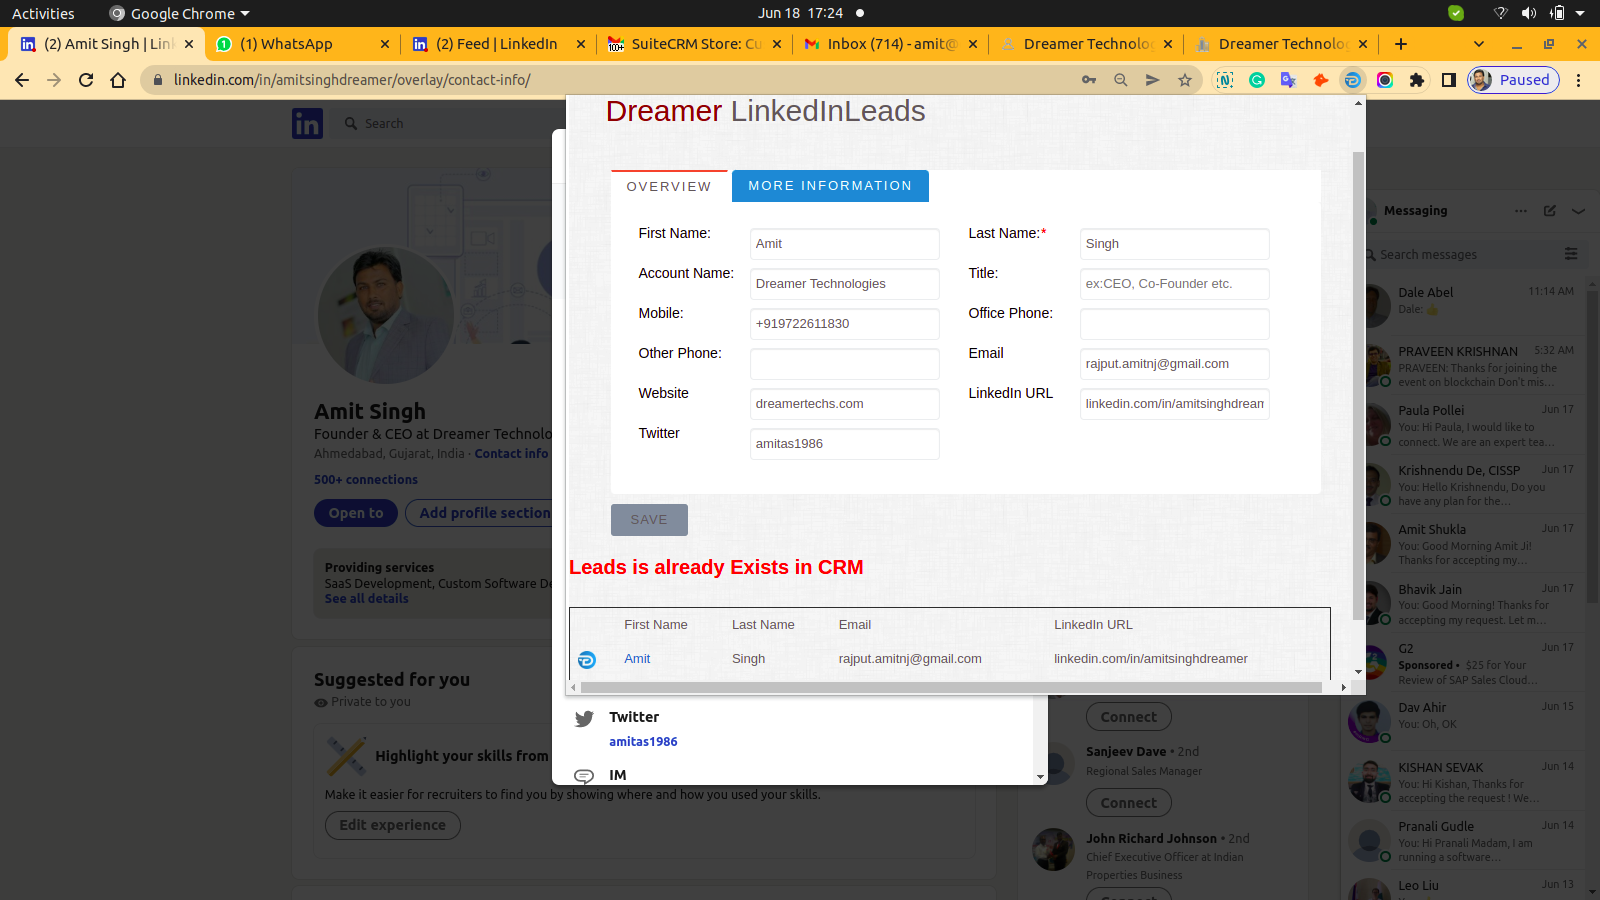Click the Last Name field containing Singh
The width and height of the screenshot is (1600, 900).
[1175, 244]
